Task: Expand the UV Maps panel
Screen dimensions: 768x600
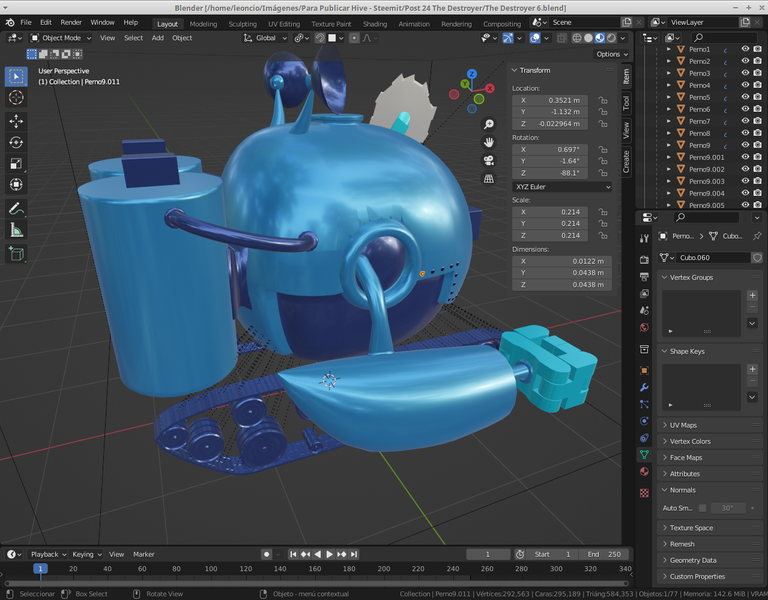Action: (708, 425)
